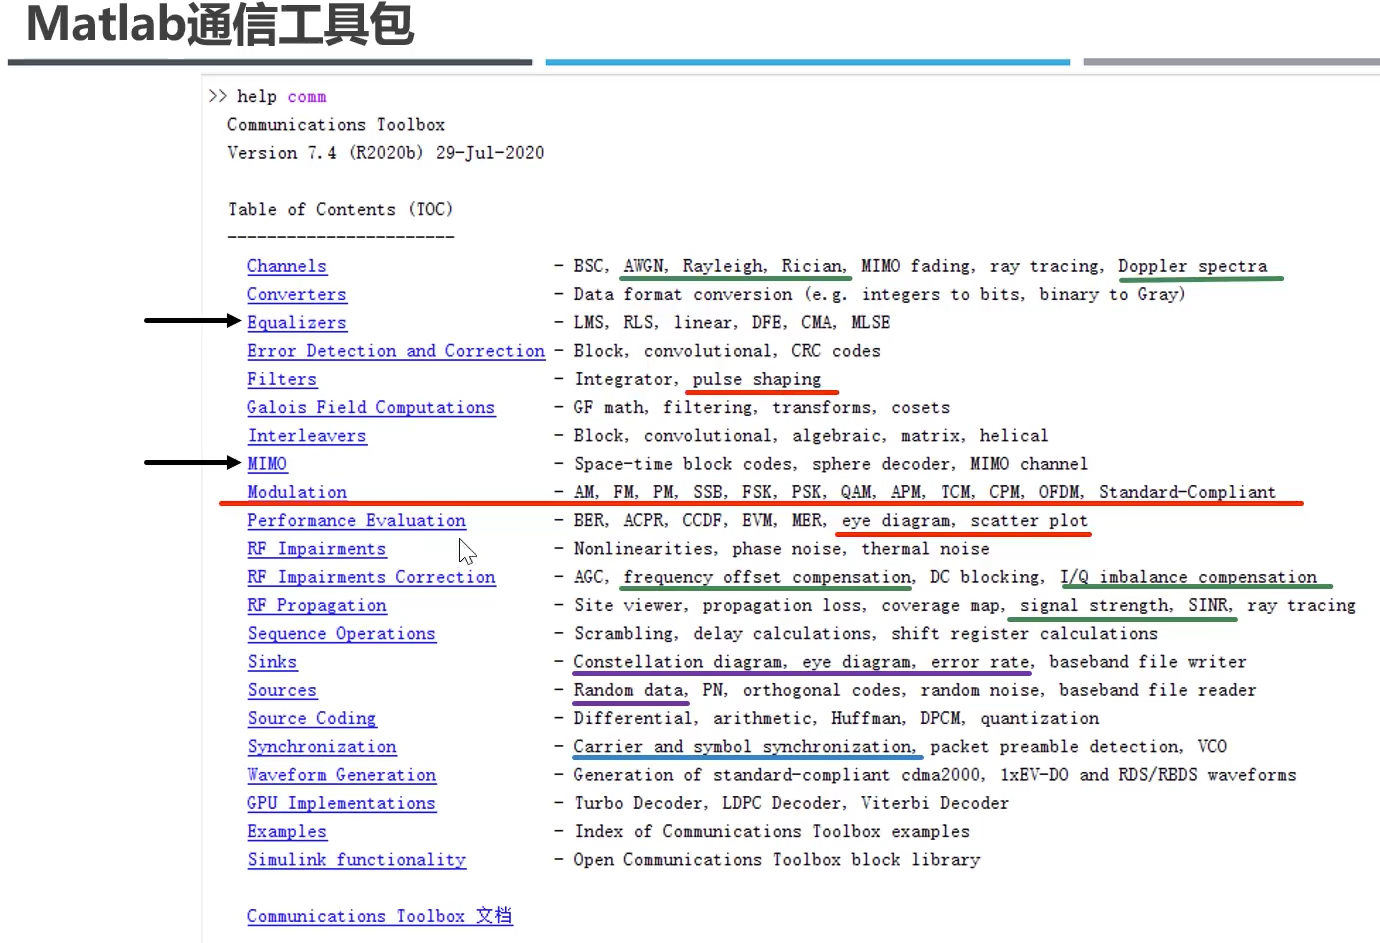Open the Channels help link
This screenshot has width=1380, height=943.
point(287,266)
